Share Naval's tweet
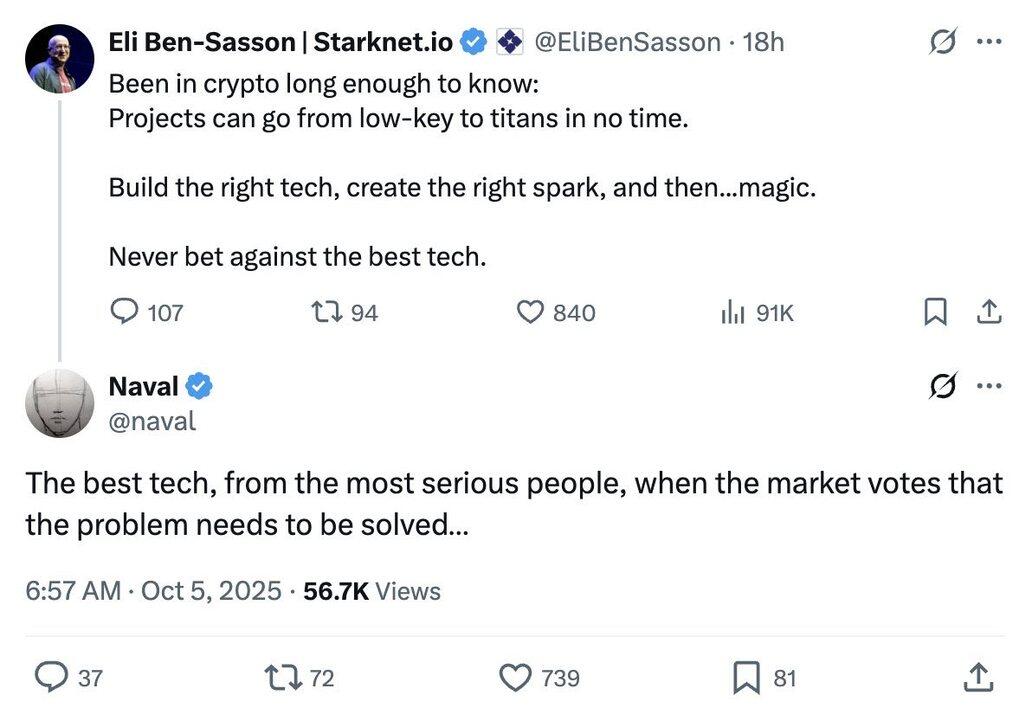Viewport: 1032px width, 708px height. pyautogui.click(x=977, y=678)
